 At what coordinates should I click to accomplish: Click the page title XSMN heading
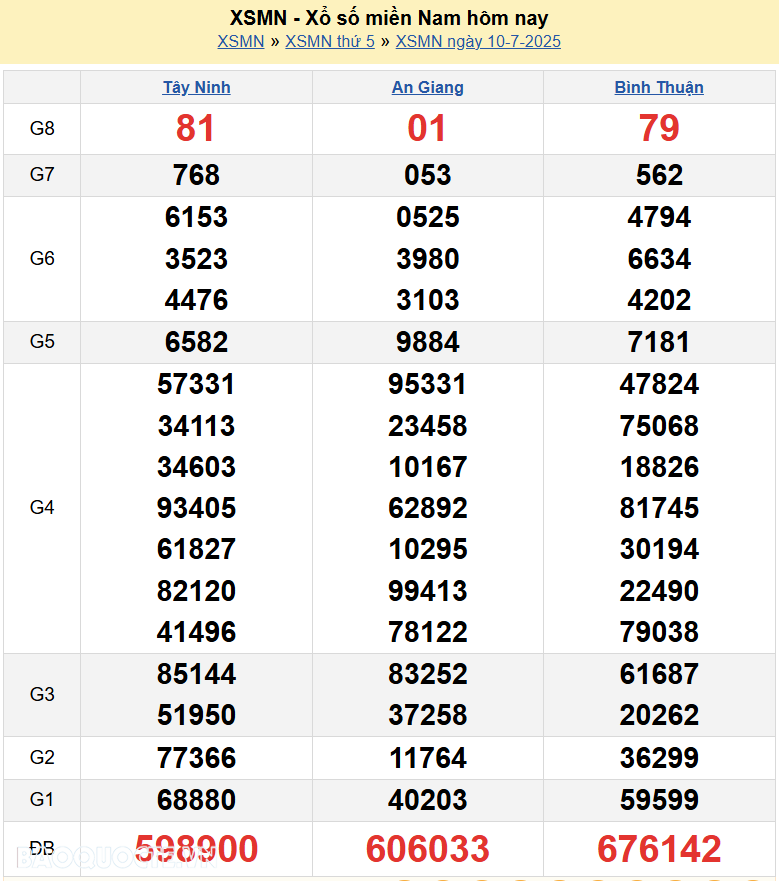[x=389, y=18]
